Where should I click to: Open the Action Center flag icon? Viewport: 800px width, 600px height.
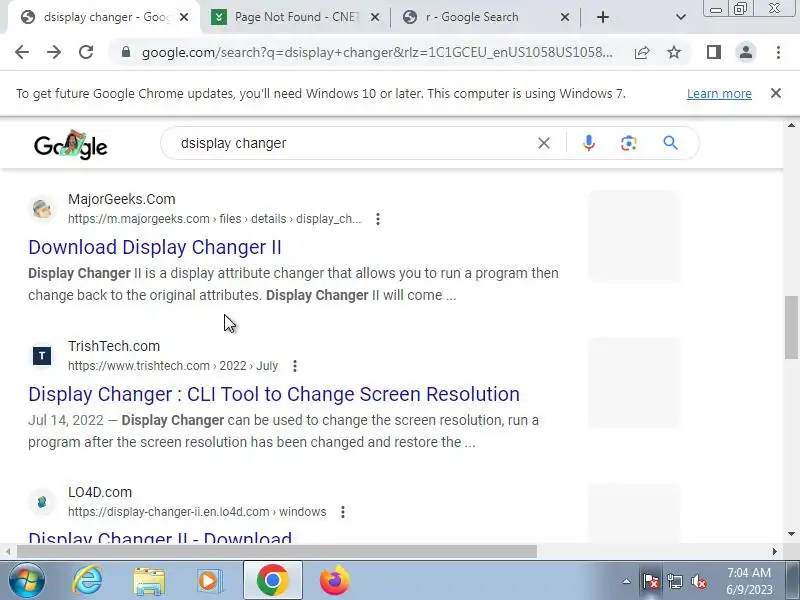[651, 581]
